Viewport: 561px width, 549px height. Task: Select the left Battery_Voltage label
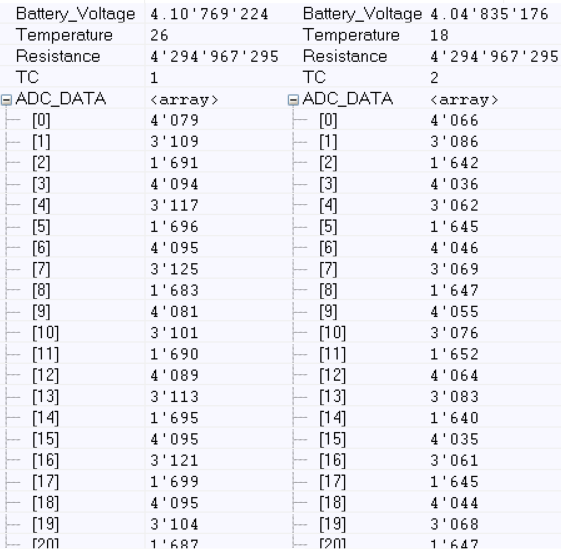point(75,14)
